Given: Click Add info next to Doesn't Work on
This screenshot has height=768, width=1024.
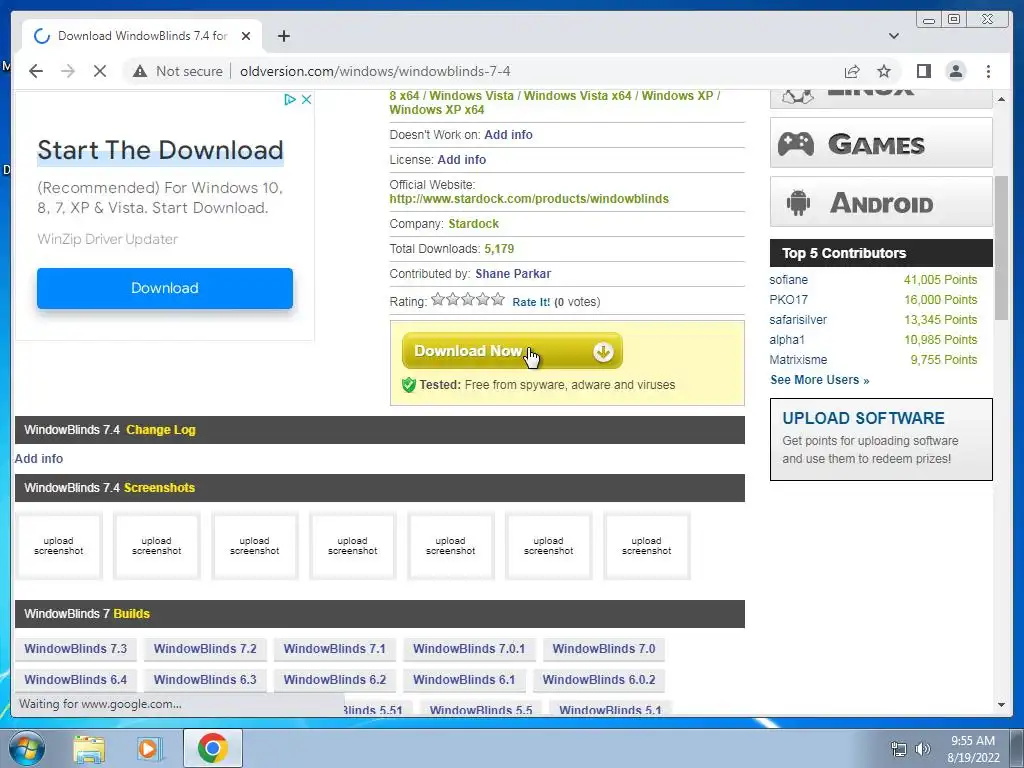Looking at the screenshot, I should 508,135.
